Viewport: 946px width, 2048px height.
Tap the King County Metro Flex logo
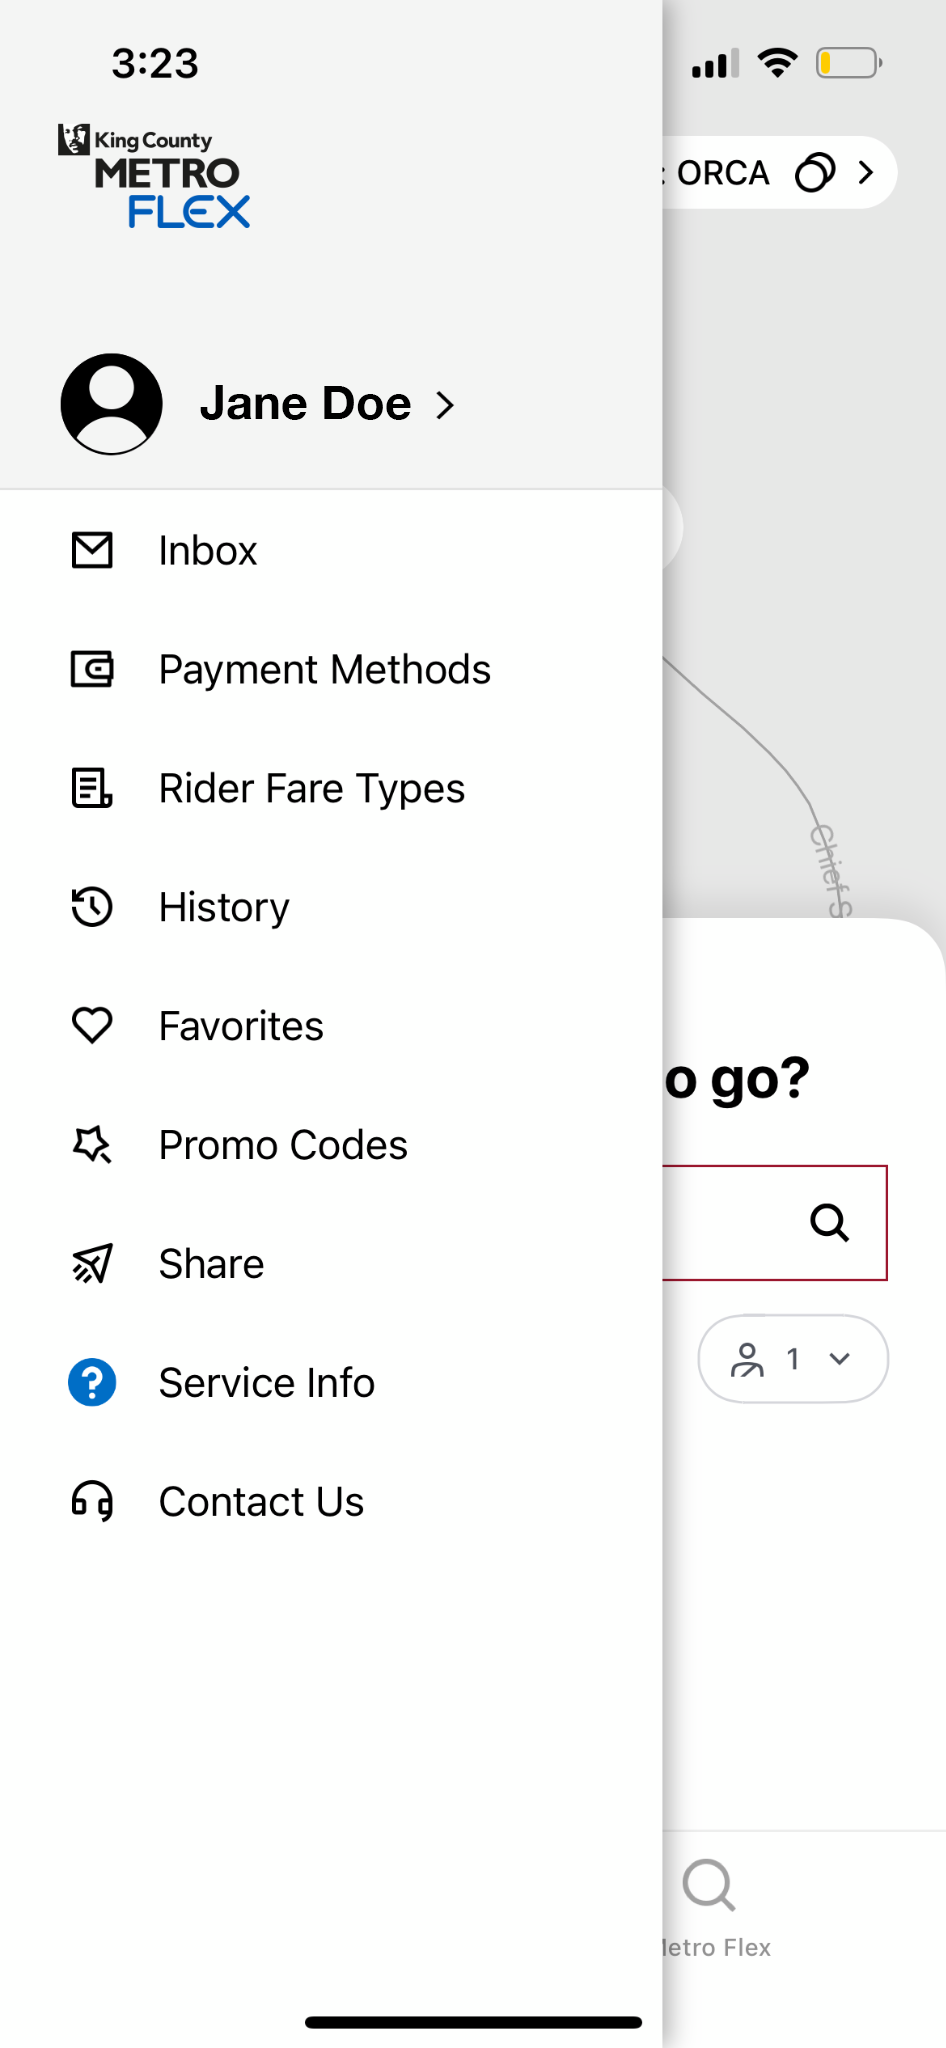[155, 176]
